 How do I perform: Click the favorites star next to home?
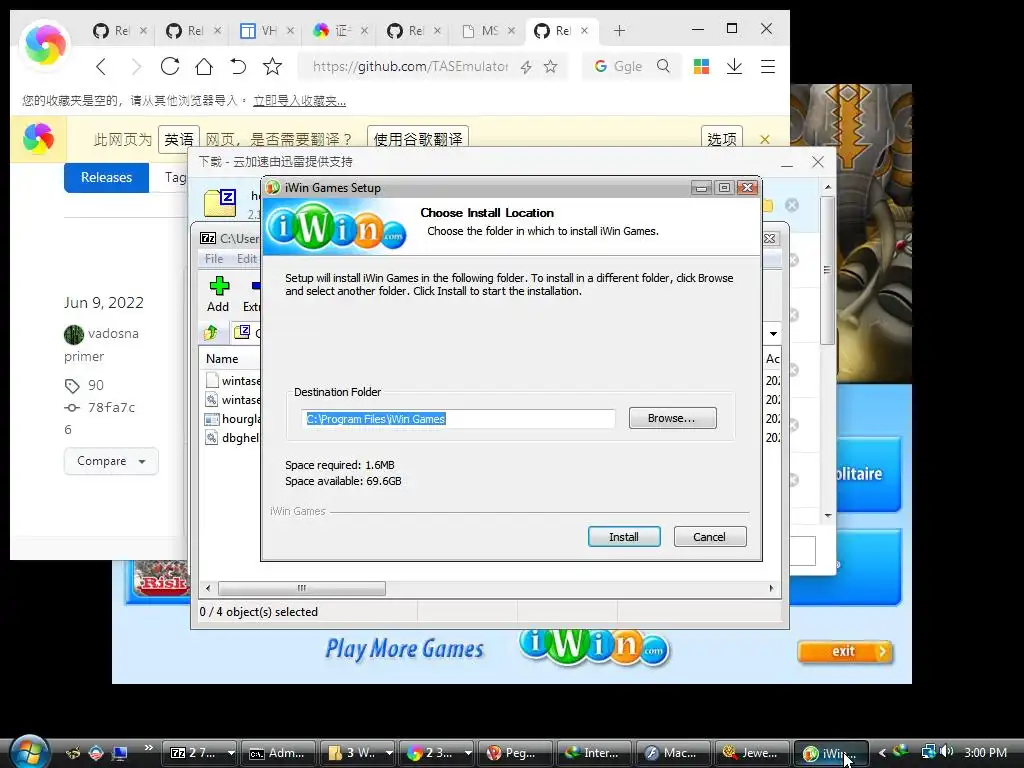[272, 66]
